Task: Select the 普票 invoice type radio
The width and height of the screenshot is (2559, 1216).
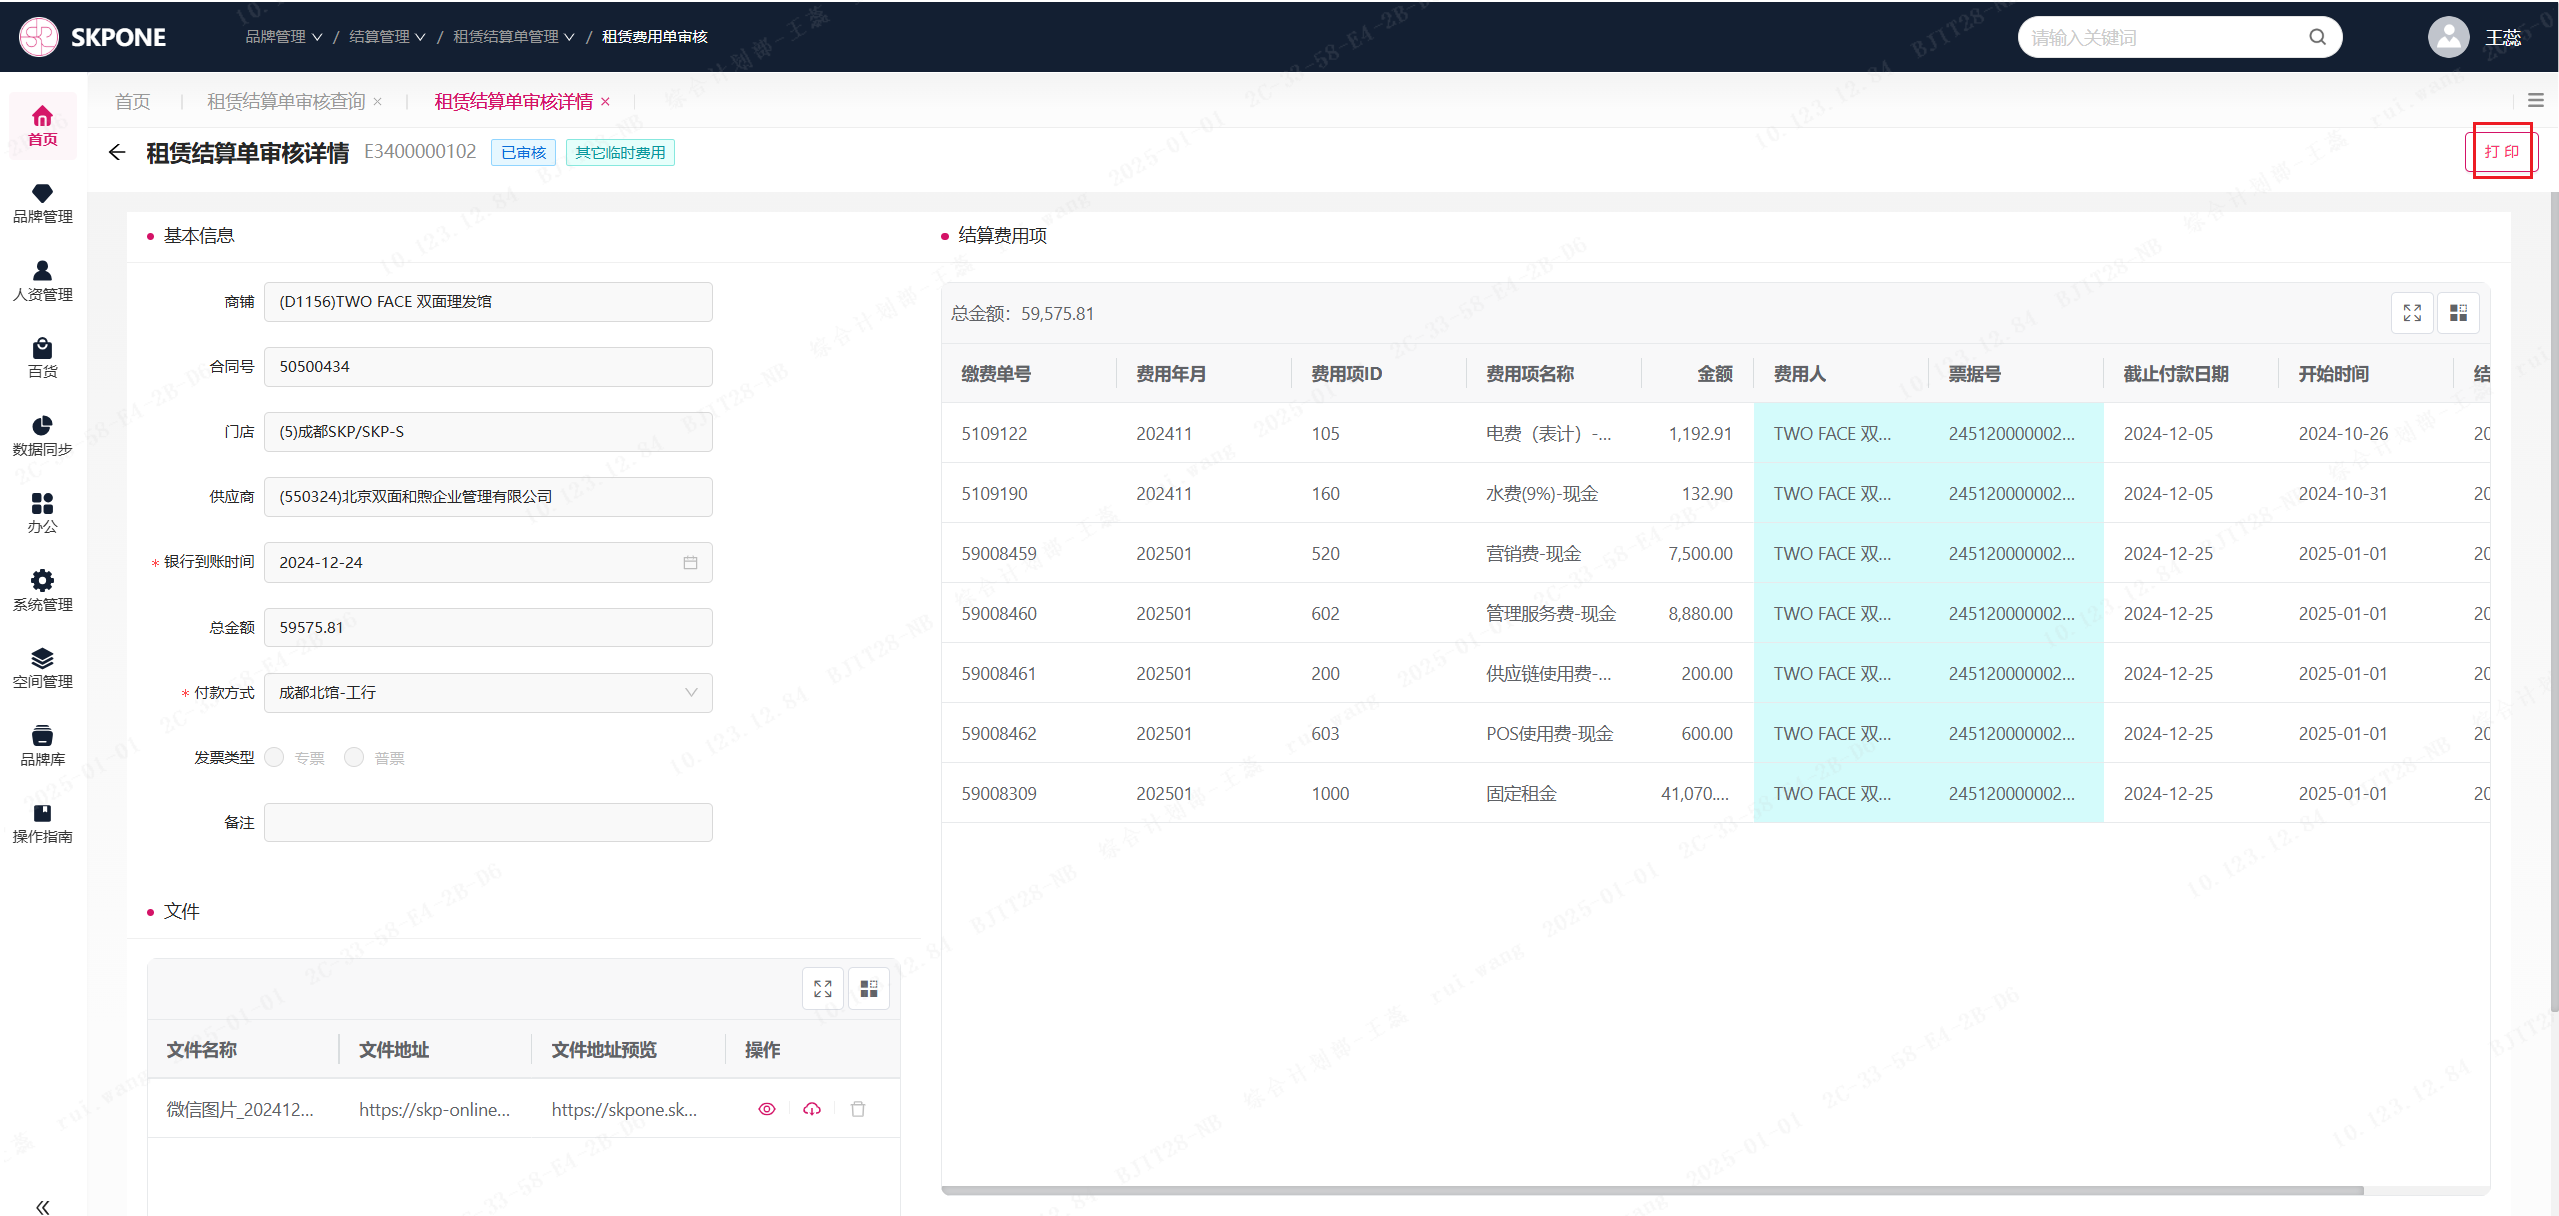Action: (x=354, y=757)
